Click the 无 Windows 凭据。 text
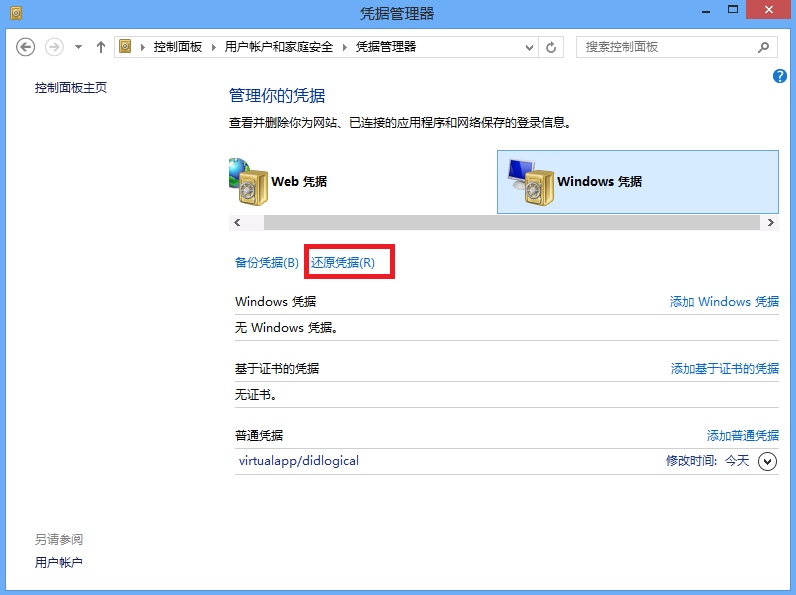 [286, 328]
